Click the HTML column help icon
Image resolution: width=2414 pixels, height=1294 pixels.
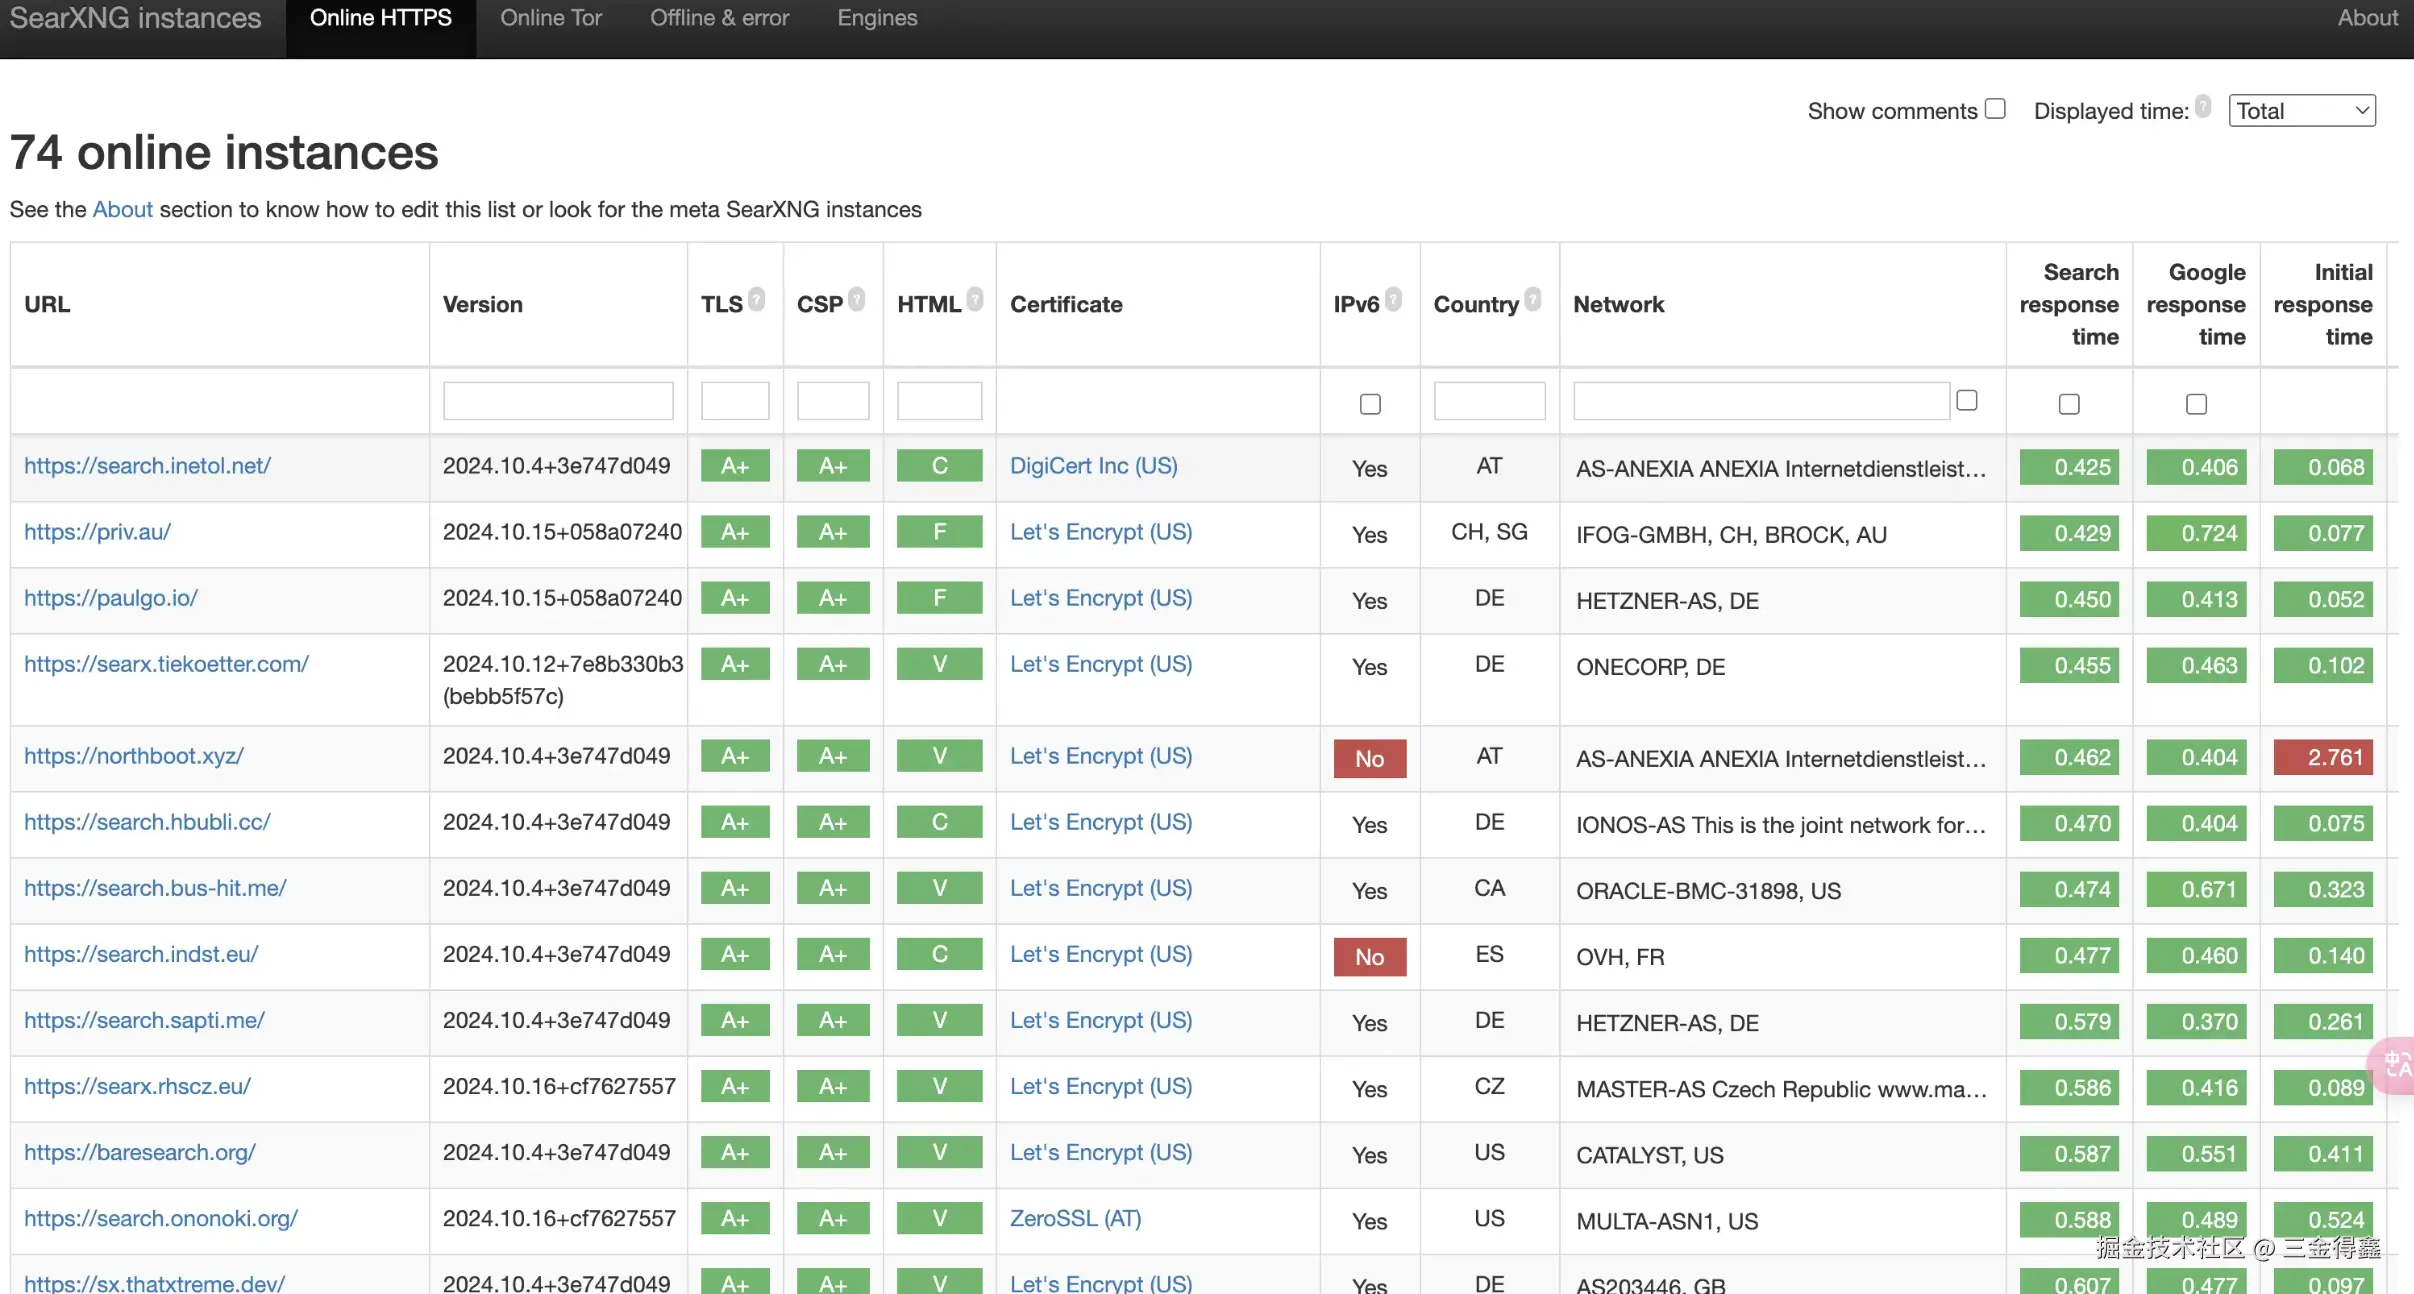point(975,299)
